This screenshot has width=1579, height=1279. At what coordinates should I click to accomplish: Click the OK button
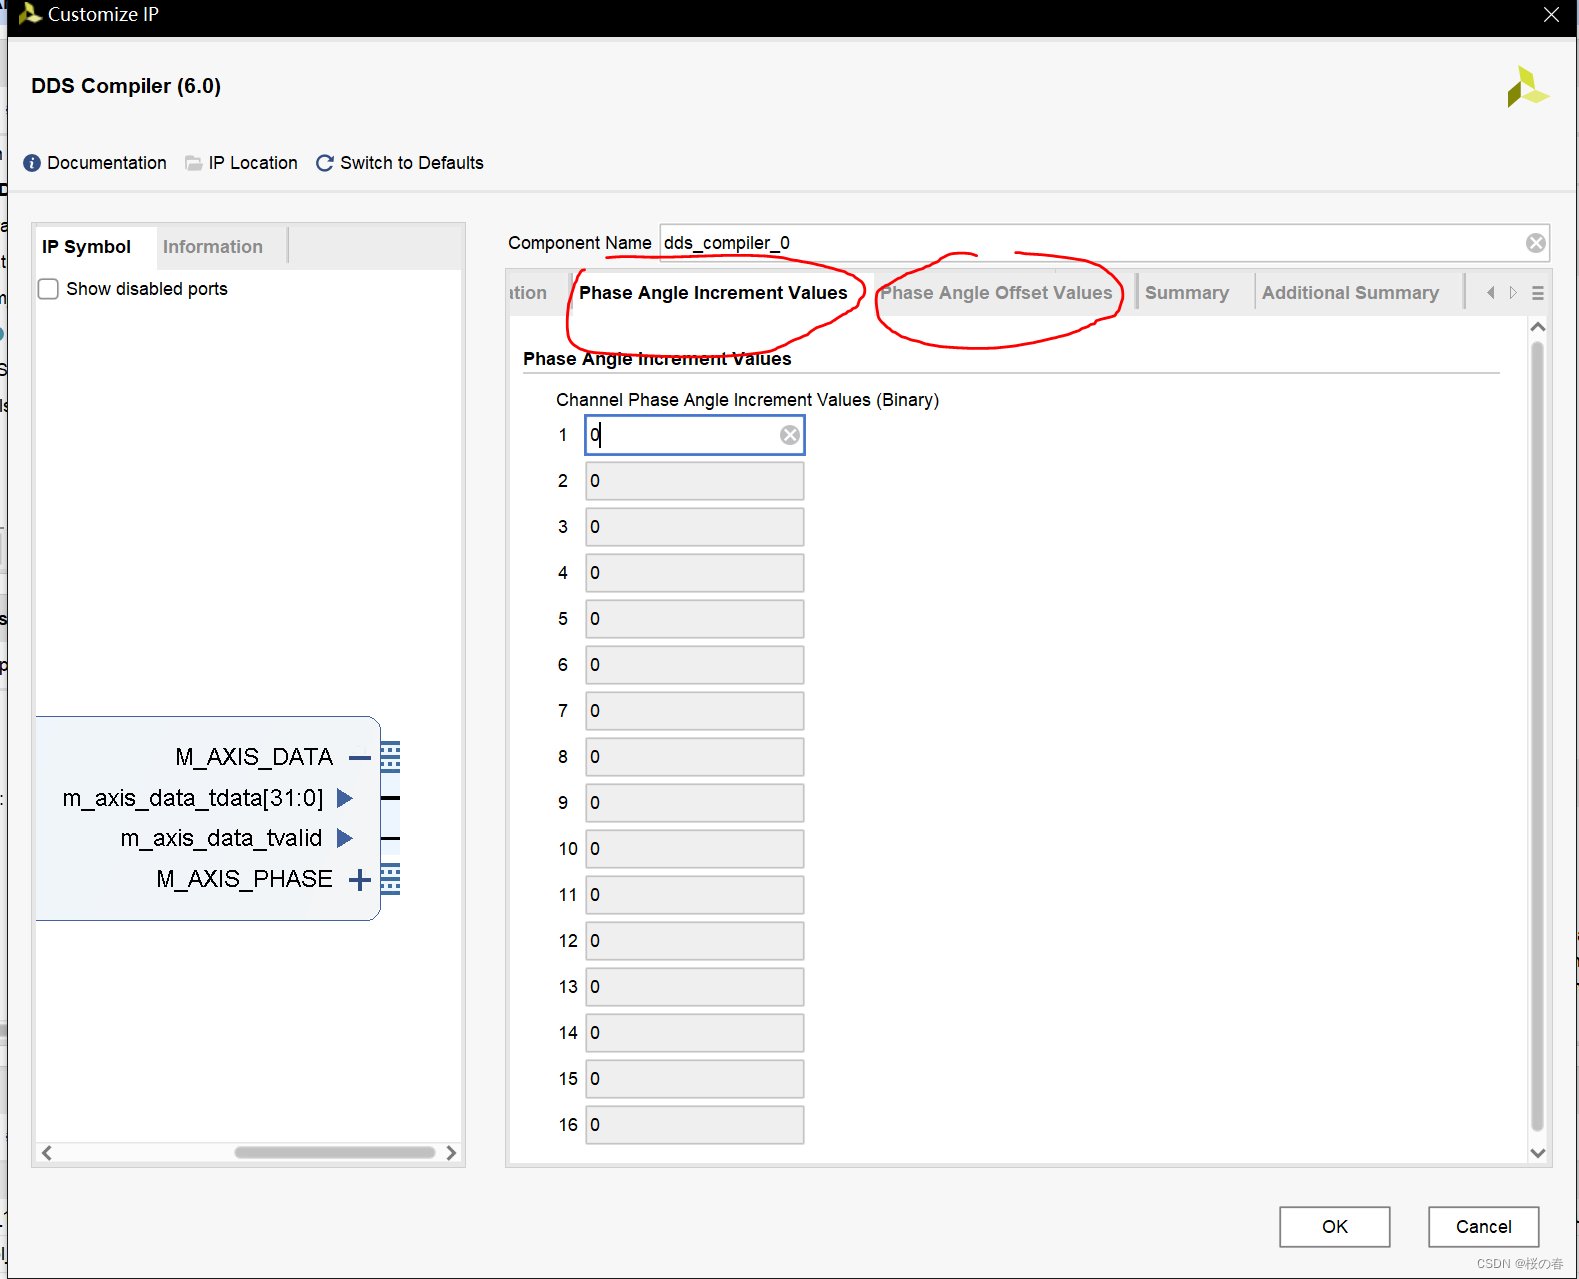coord(1335,1227)
